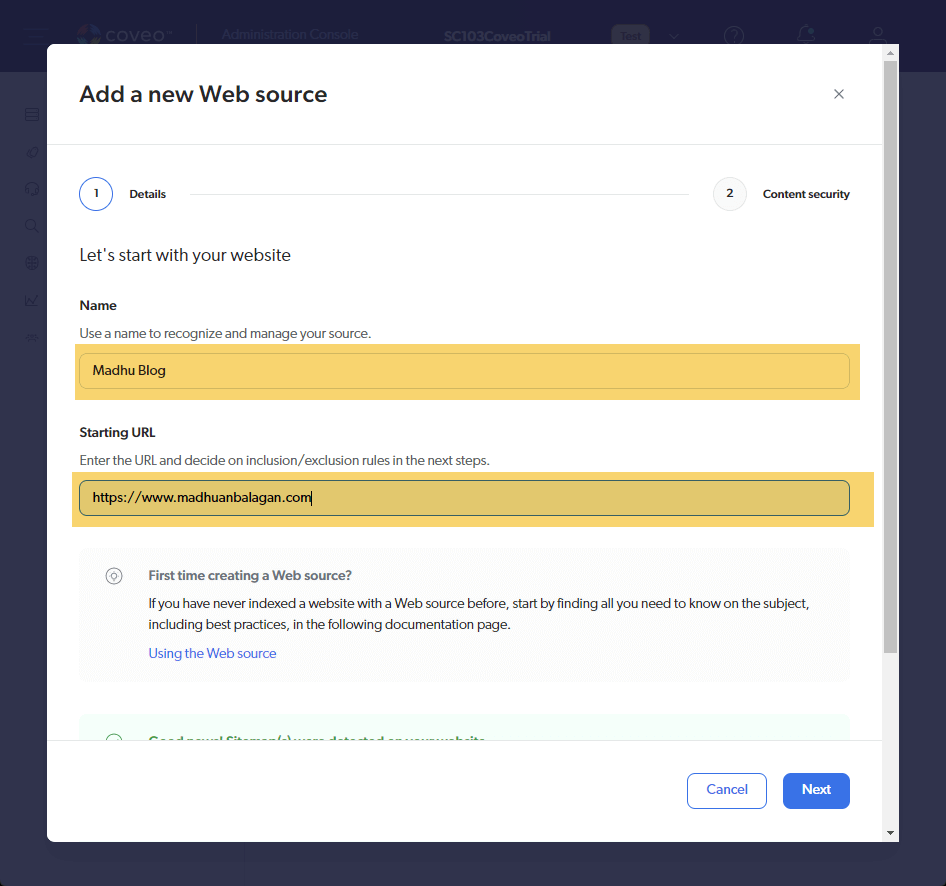Open the user profile icon
Image resolution: width=946 pixels, height=886 pixels.
coord(877,36)
